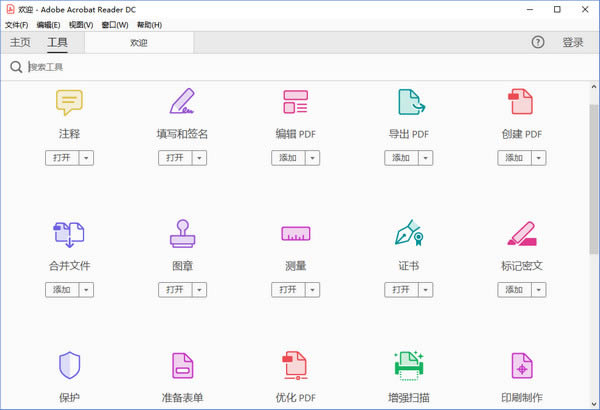
Task: Click the 打开 button under 测量
Action: point(288,290)
